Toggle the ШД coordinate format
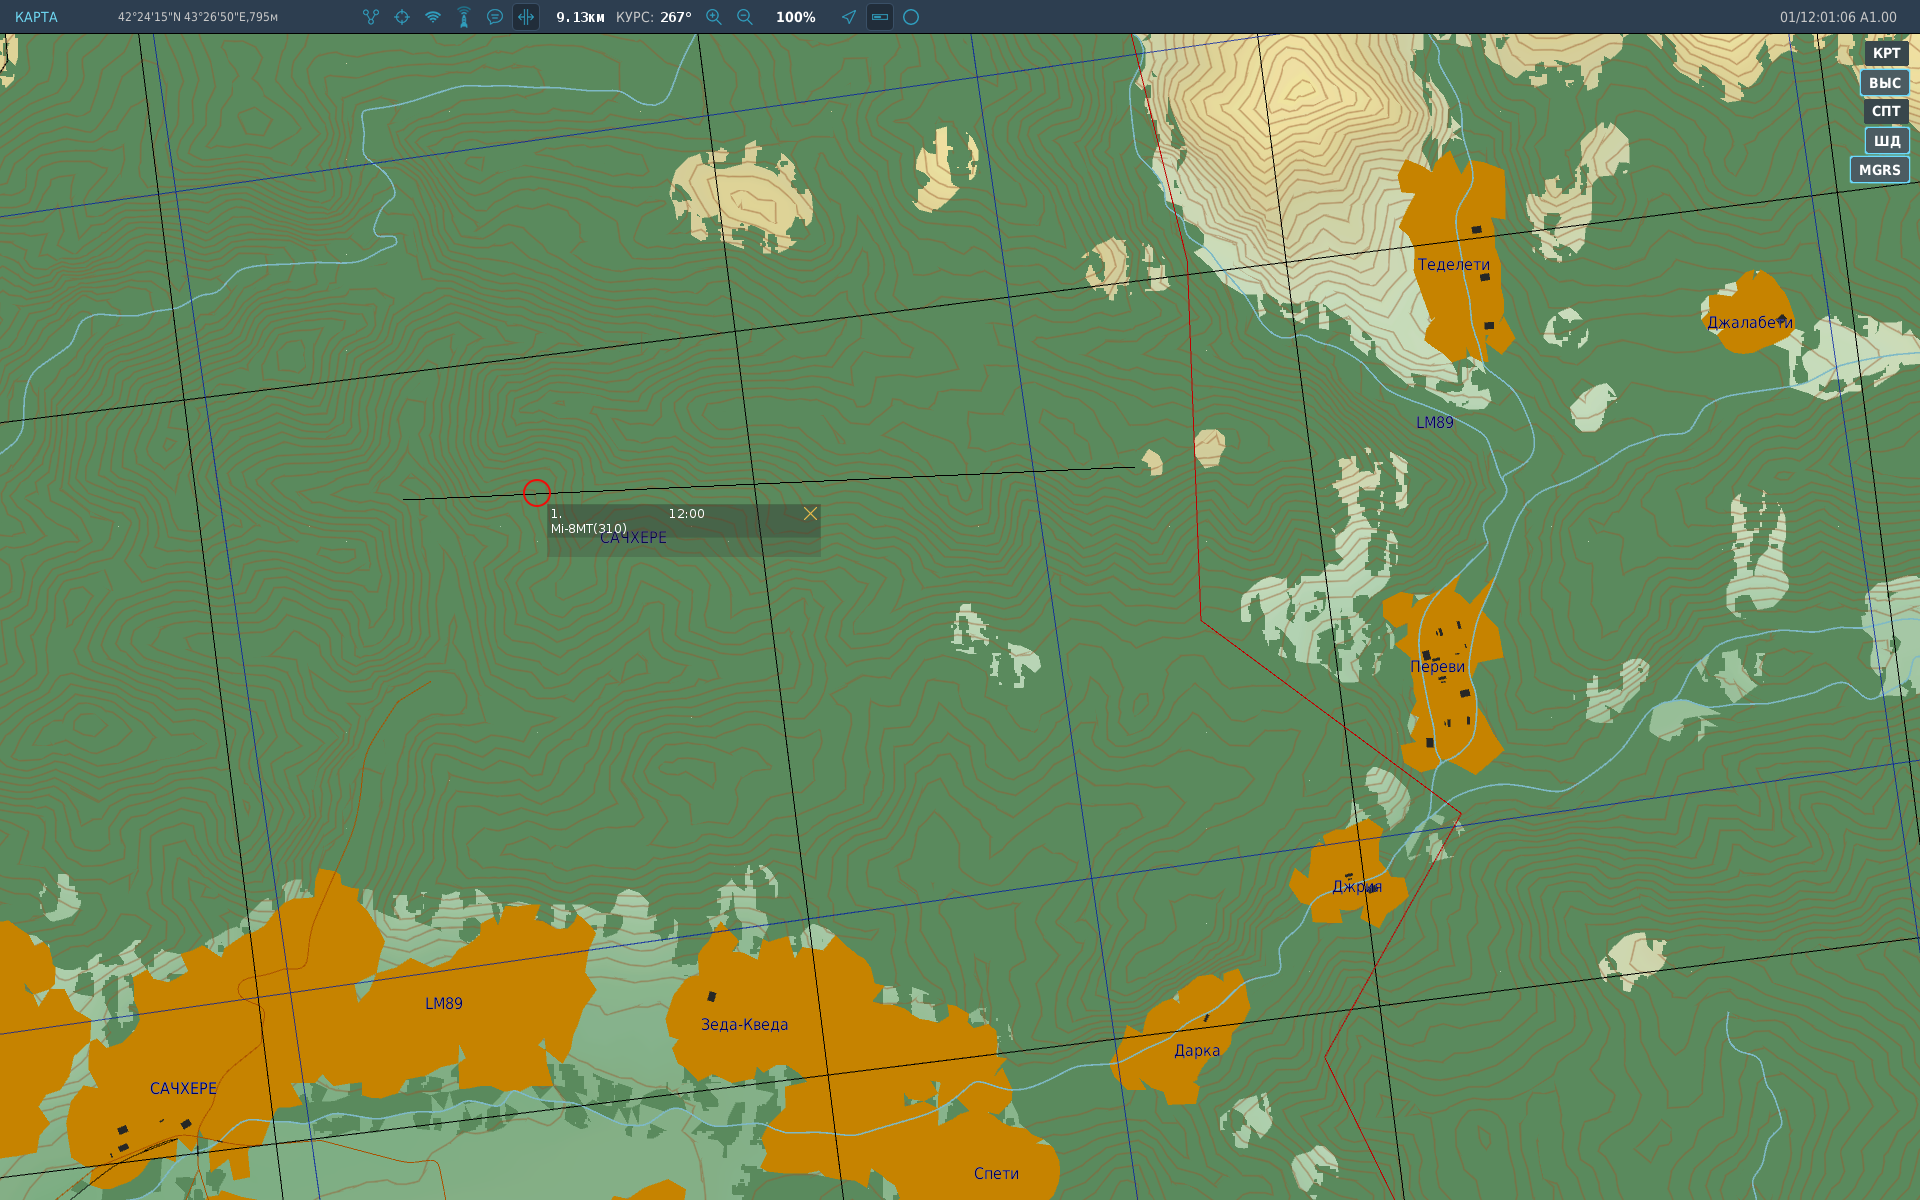The height and width of the screenshot is (1200, 1920). click(x=1887, y=141)
